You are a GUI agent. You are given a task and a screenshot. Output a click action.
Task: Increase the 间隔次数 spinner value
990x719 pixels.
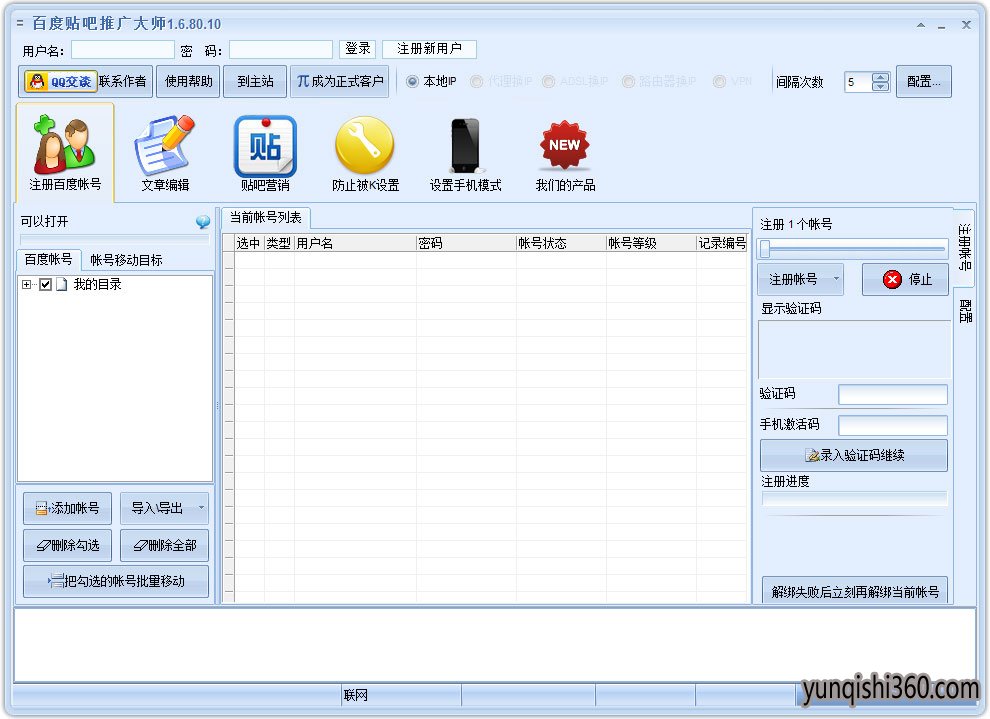[880, 77]
